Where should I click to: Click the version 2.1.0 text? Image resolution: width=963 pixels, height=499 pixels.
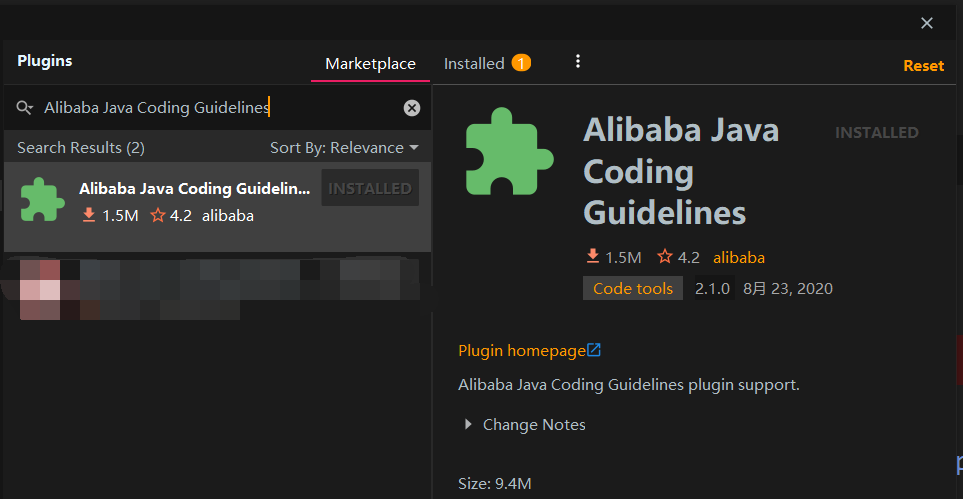[712, 289]
